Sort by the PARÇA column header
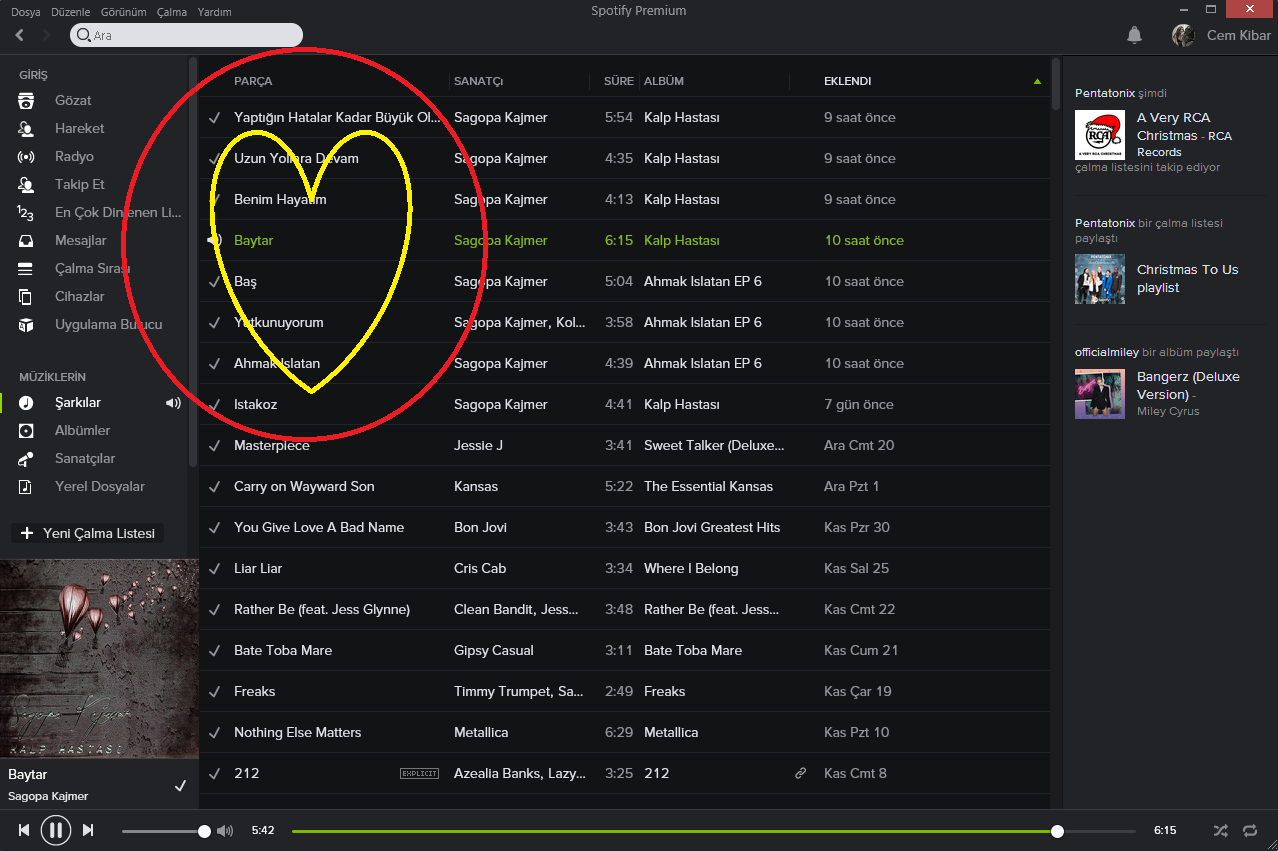 click(x=253, y=81)
